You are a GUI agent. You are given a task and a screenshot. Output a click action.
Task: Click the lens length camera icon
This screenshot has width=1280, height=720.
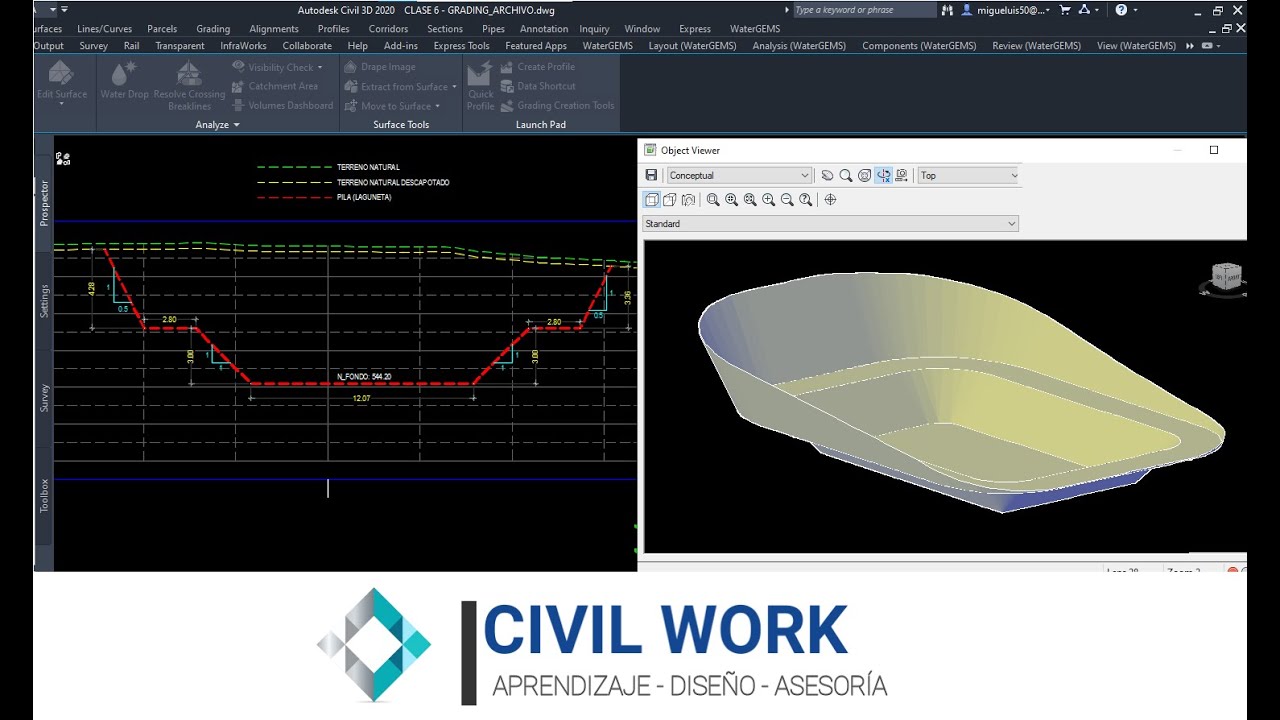point(688,200)
